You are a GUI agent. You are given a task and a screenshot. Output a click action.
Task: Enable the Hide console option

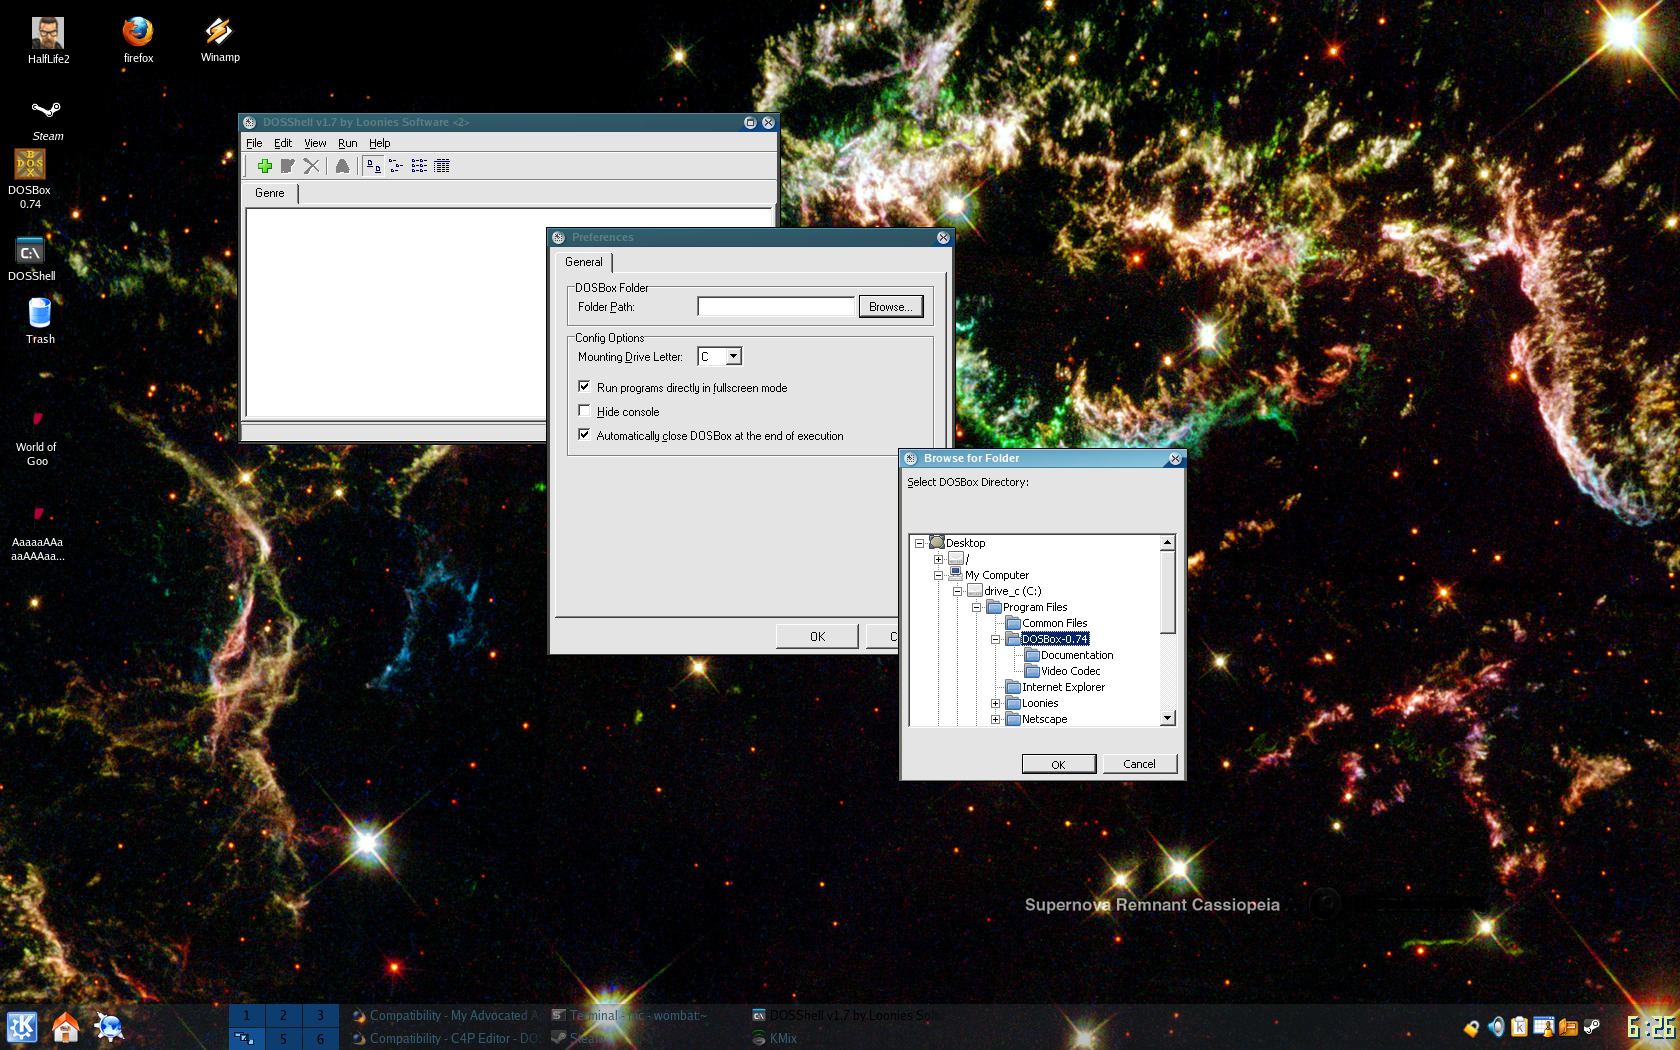[x=585, y=410]
